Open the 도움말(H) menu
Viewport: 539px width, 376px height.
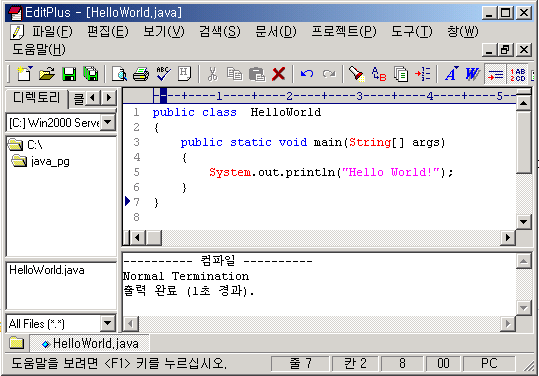39,49
